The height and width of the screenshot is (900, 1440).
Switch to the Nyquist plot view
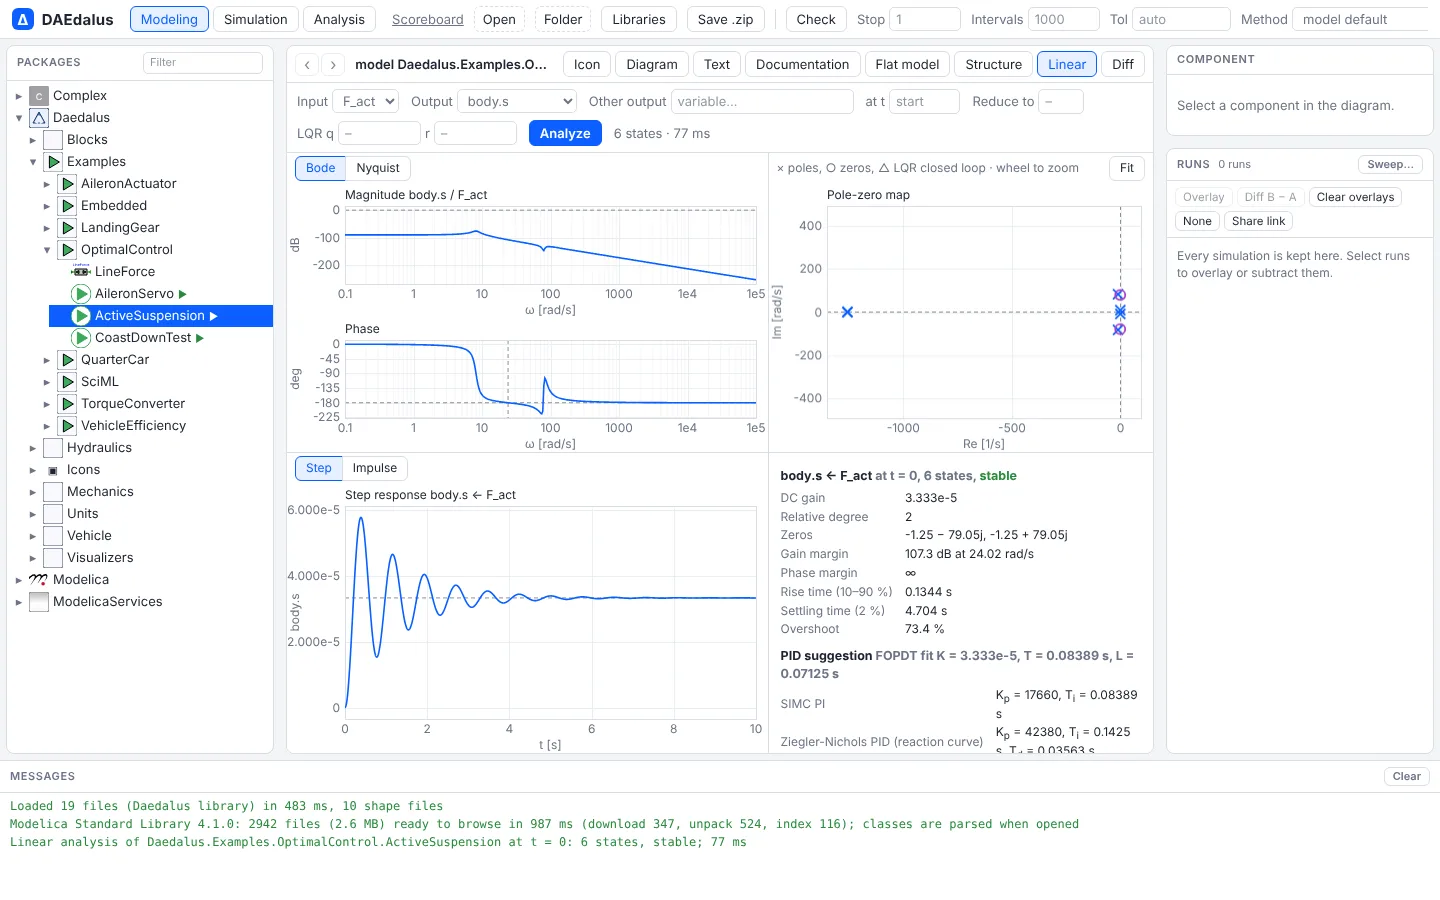378,168
